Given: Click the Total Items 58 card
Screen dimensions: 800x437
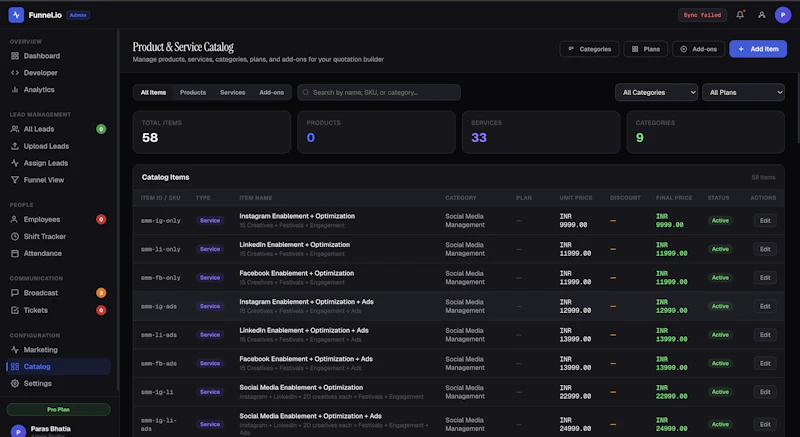Looking at the screenshot, I should pos(212,132).
